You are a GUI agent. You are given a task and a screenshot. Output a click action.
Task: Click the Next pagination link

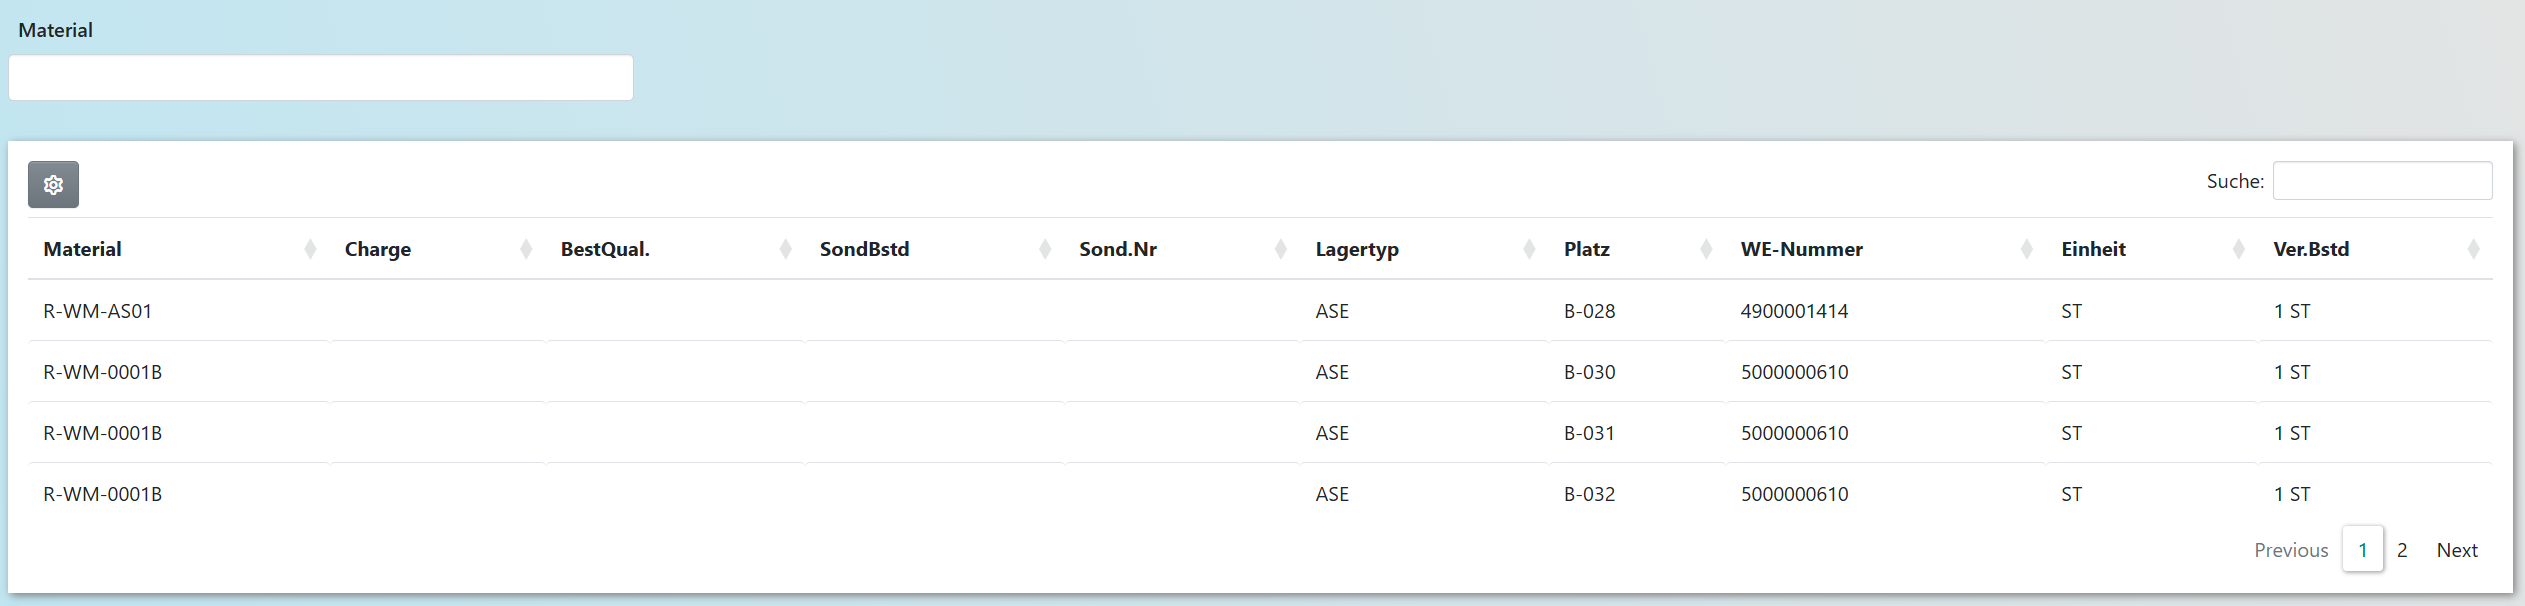[x=2456, y=550]
